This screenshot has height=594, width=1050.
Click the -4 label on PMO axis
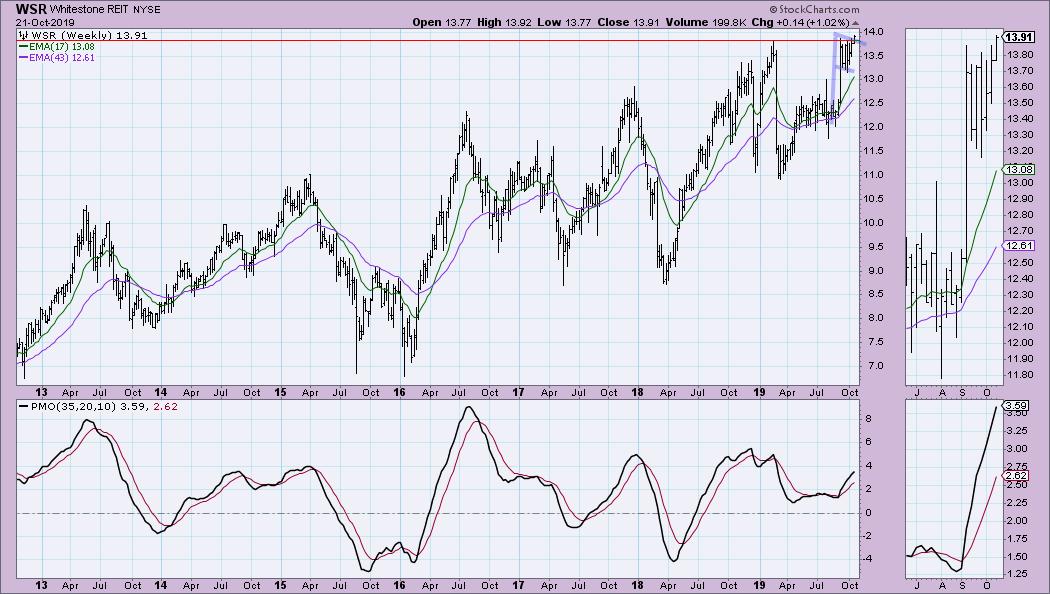coord(869,559)
